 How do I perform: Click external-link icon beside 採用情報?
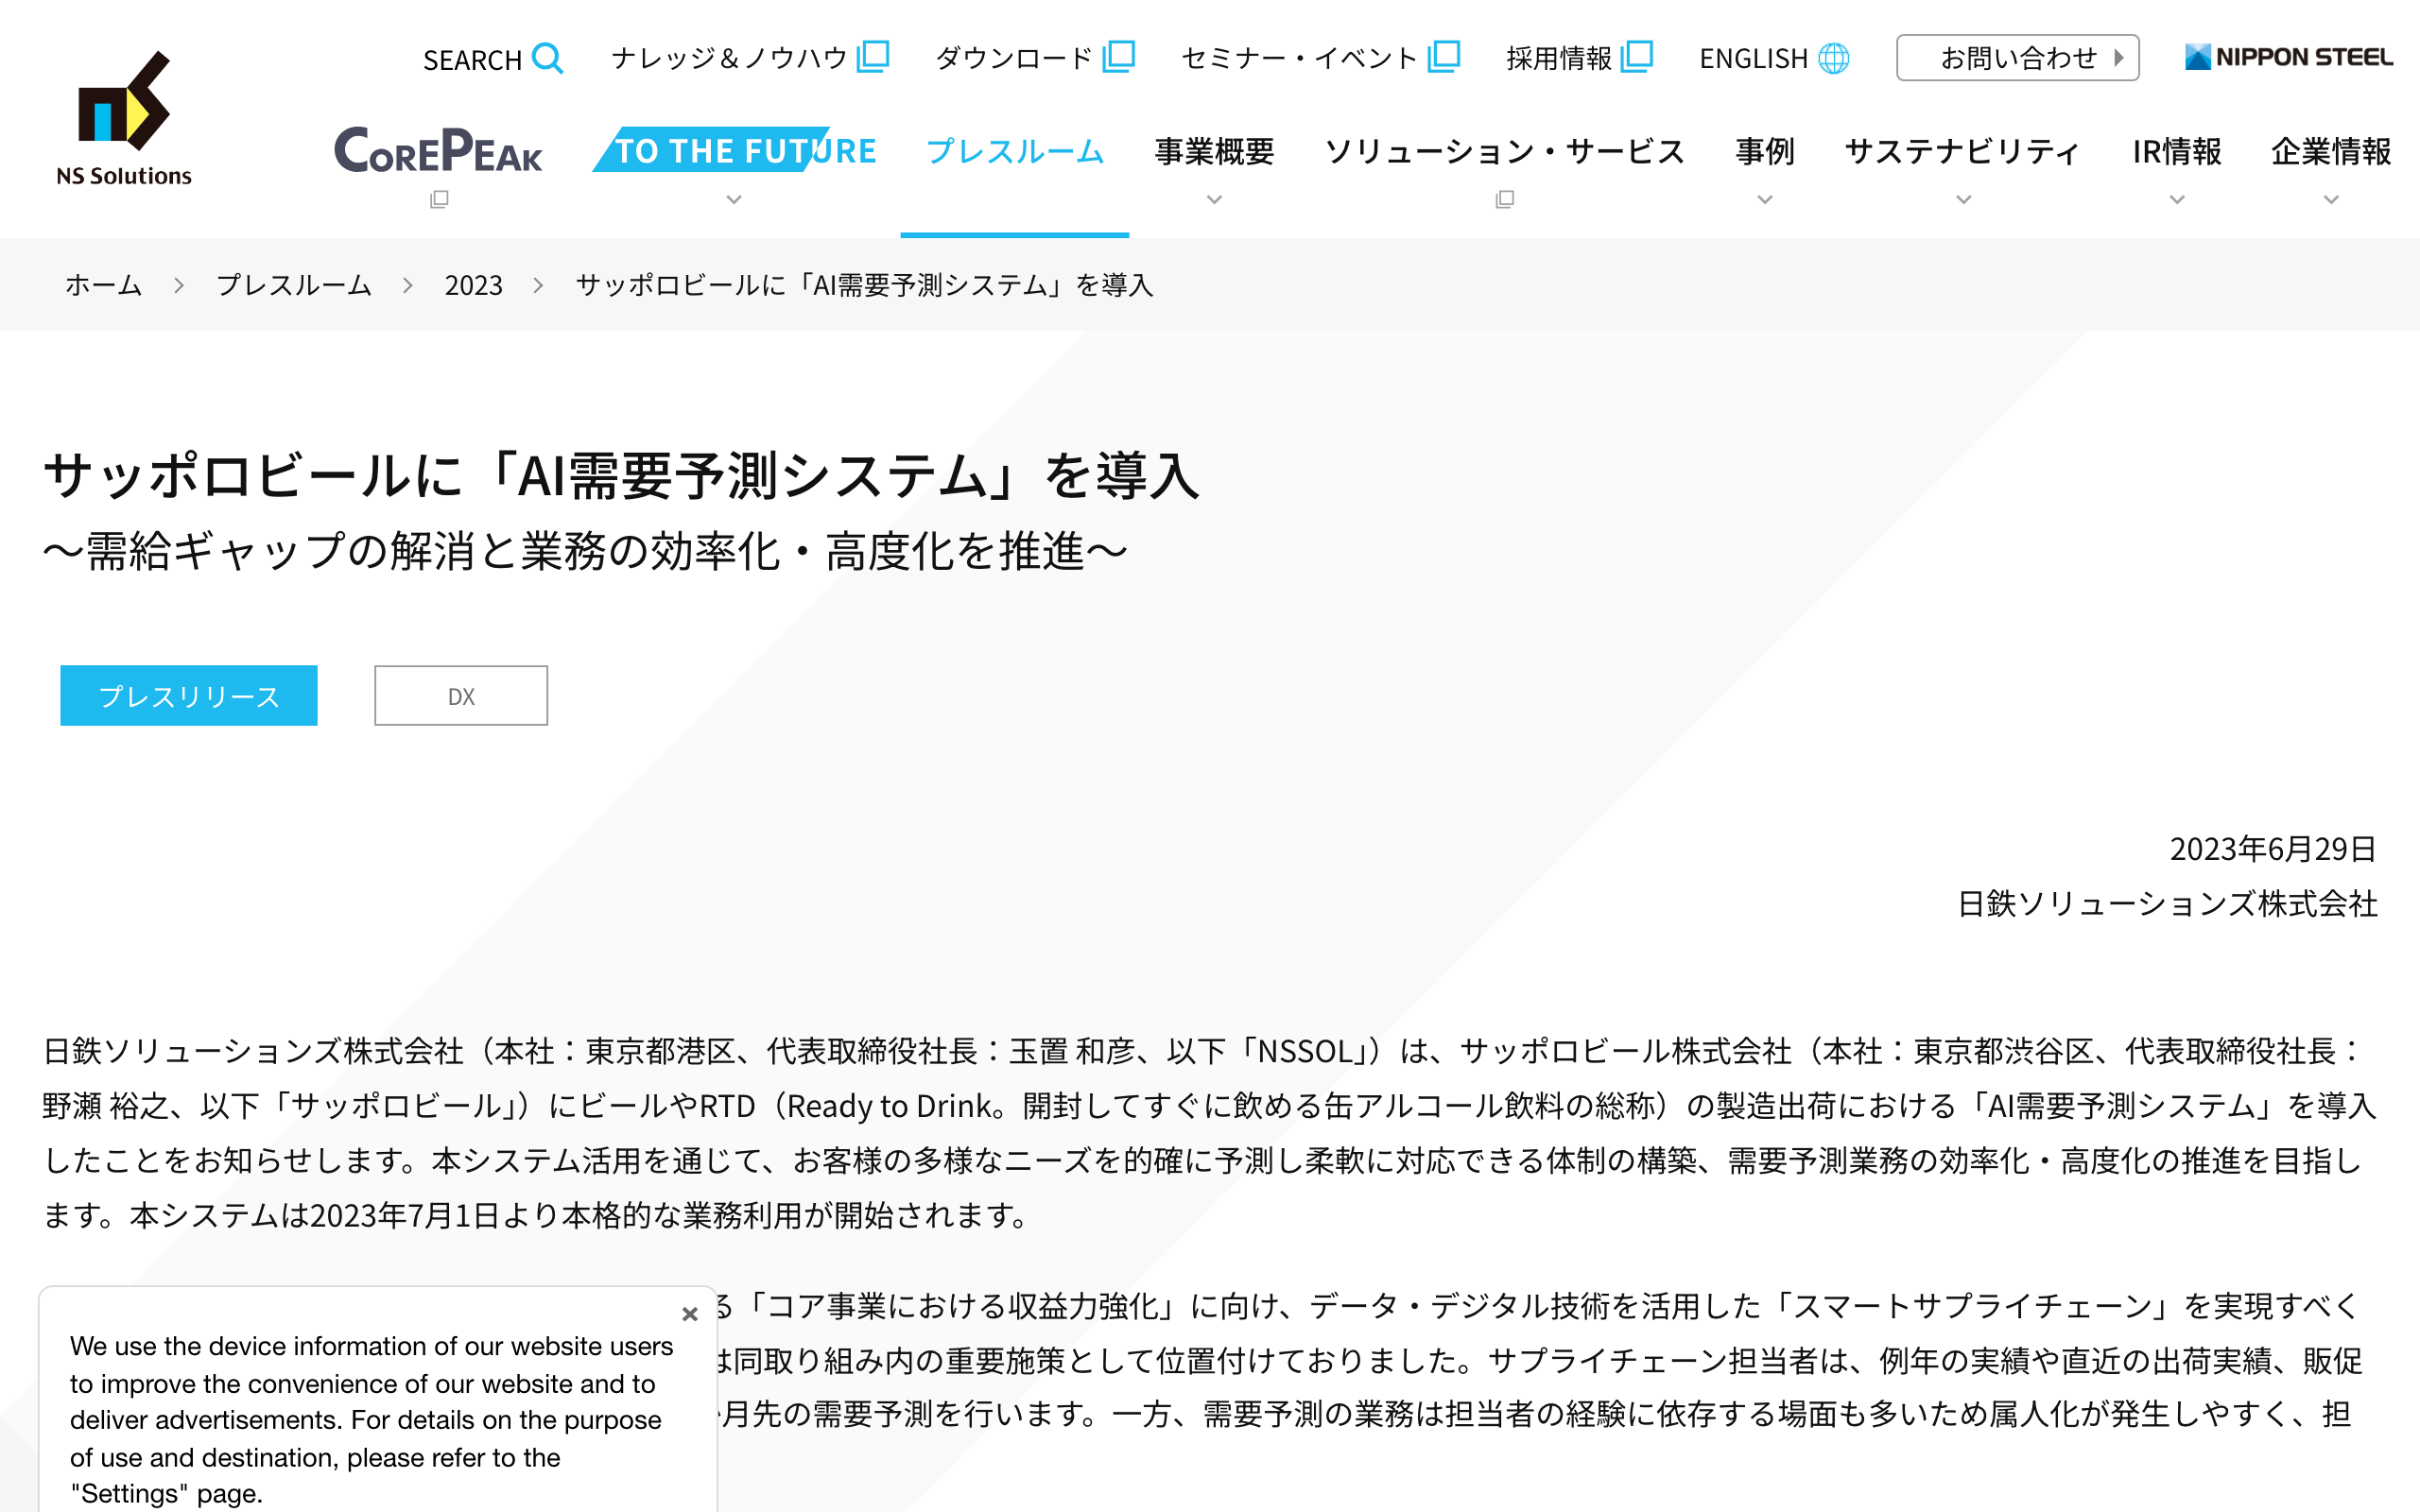tap(1637, 56)
